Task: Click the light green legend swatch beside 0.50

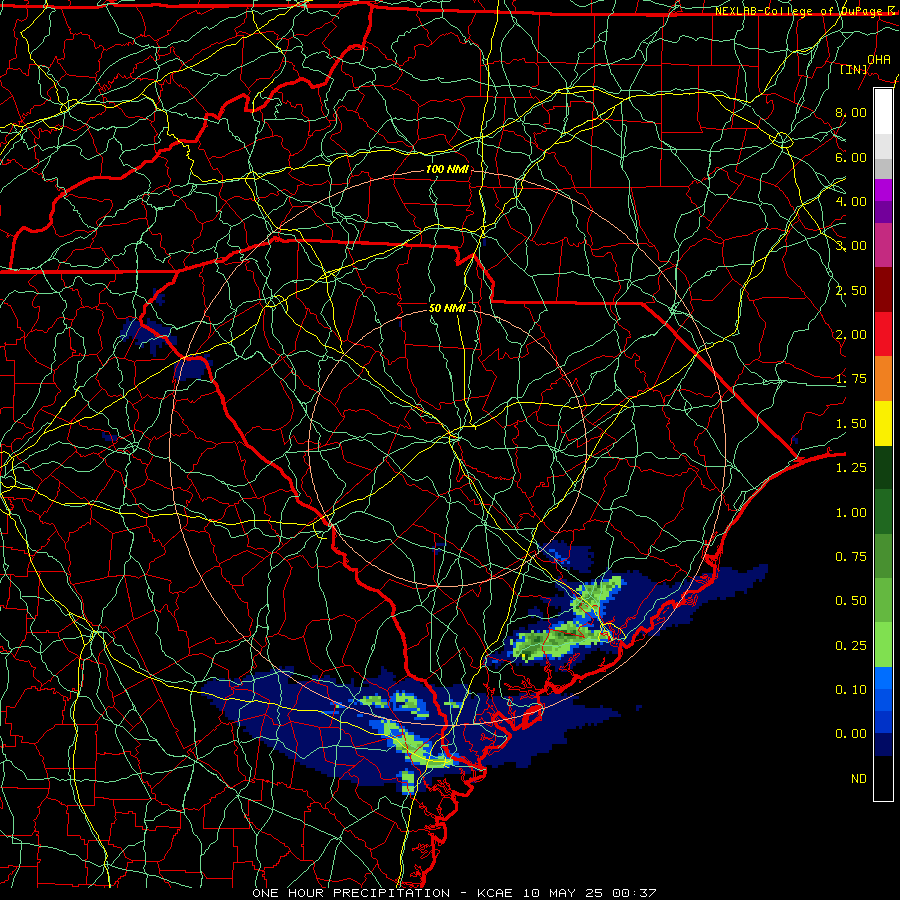Action: tap(883, 601)
